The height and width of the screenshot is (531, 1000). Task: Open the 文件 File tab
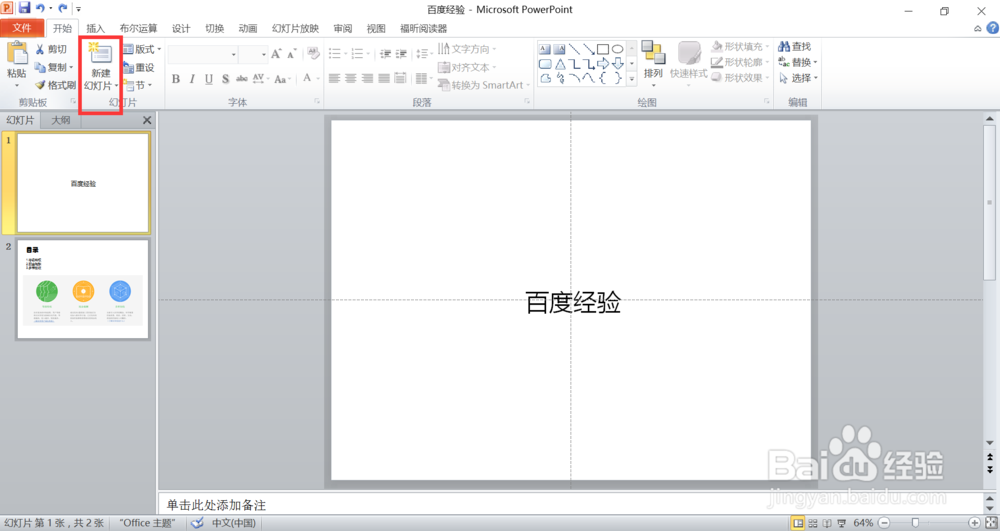(22, 28)
